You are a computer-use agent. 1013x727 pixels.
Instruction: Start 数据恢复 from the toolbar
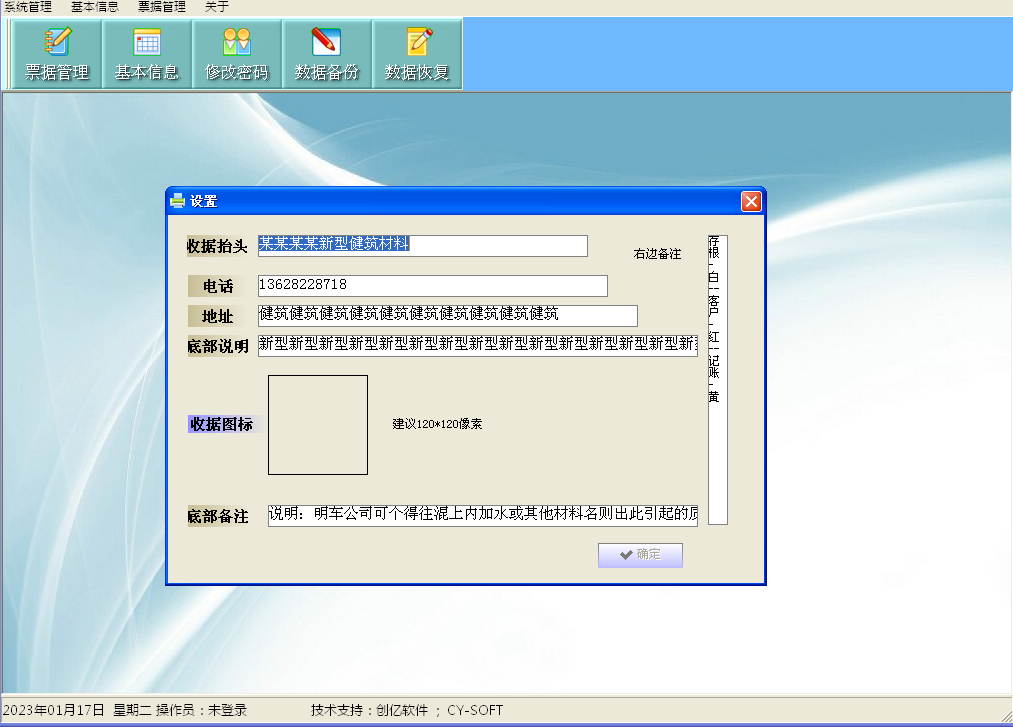click(417, 54)
